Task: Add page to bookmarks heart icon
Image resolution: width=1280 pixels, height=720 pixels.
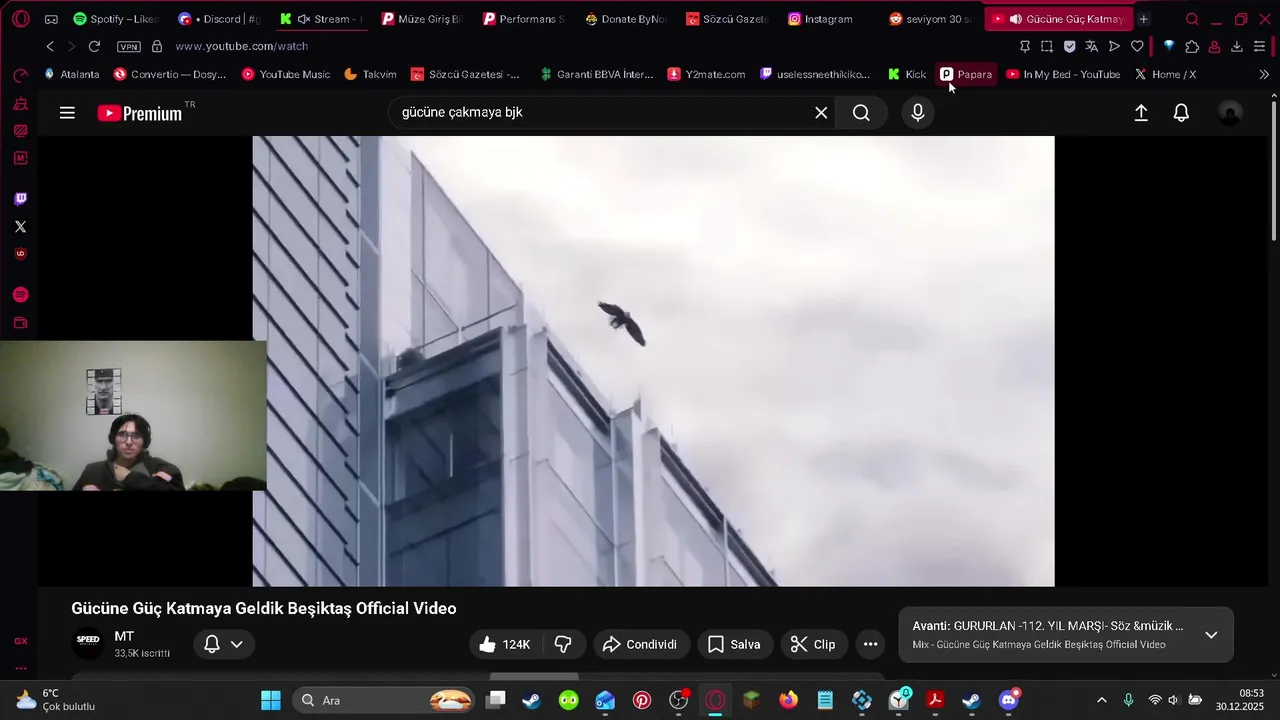Action: click(1137, 46)
